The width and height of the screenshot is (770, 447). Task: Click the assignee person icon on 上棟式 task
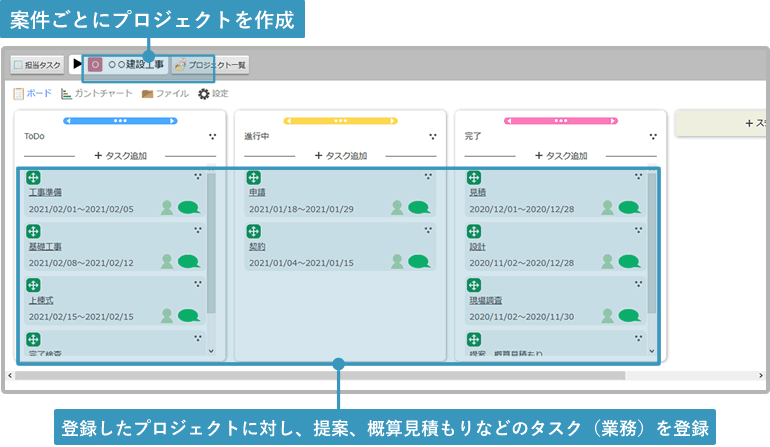coord(167,315)
